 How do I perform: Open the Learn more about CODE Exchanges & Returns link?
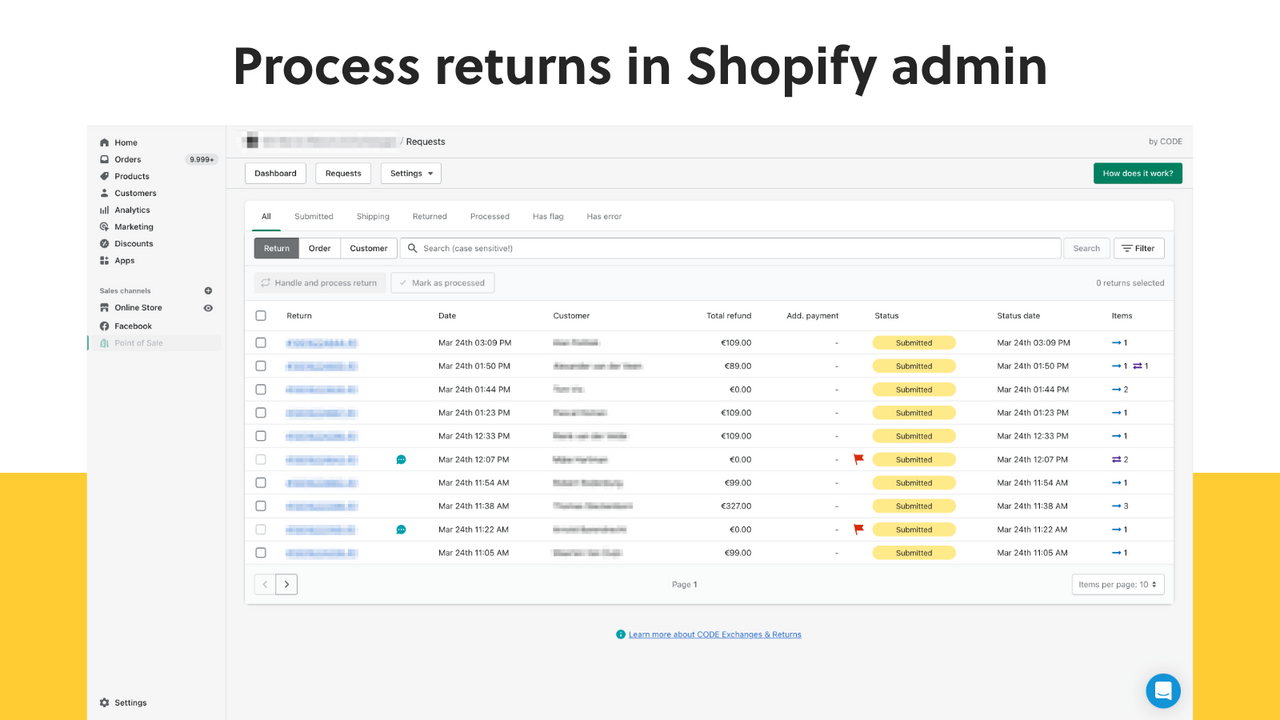(714, 634)
